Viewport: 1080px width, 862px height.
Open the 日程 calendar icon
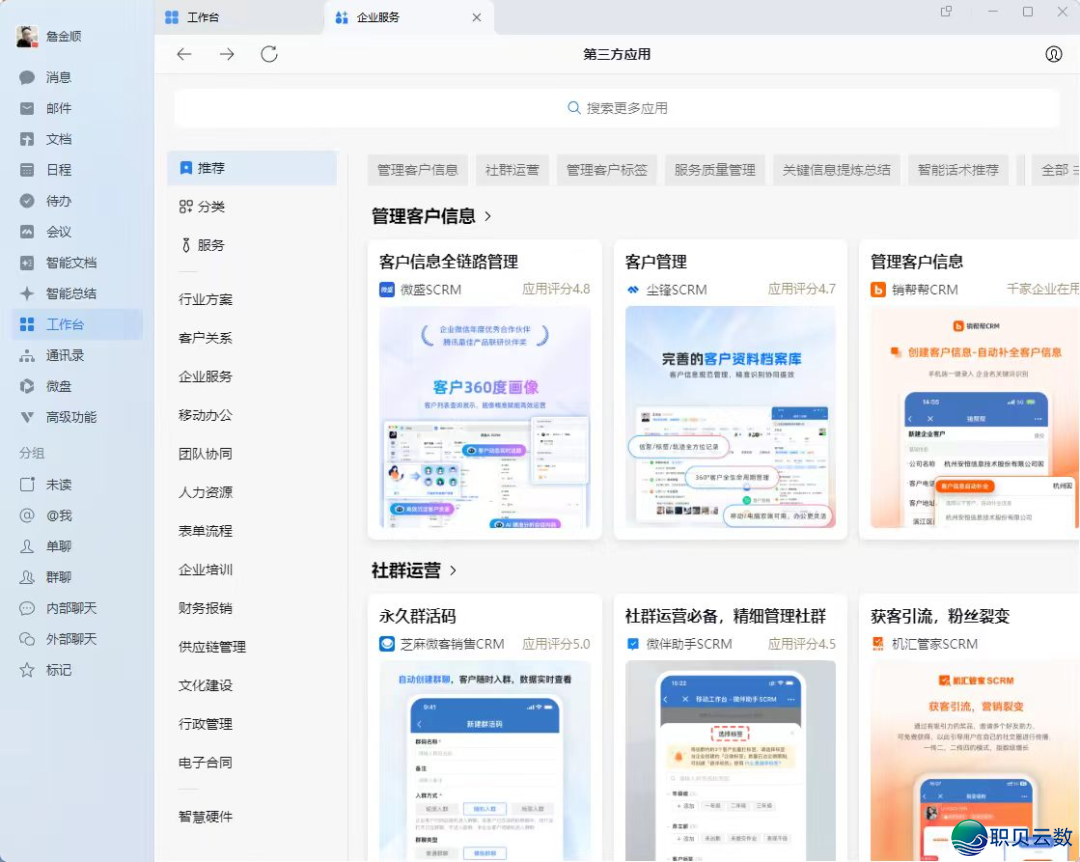tap(27, 170)
